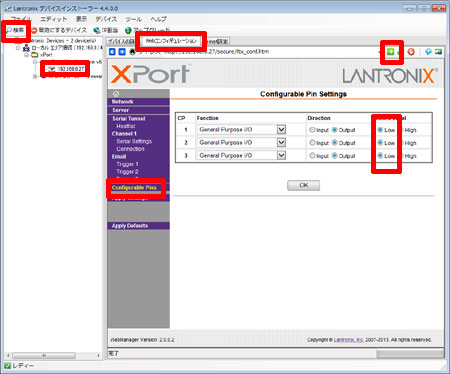Click the globe Upgrade icon in toolbar

128,30
